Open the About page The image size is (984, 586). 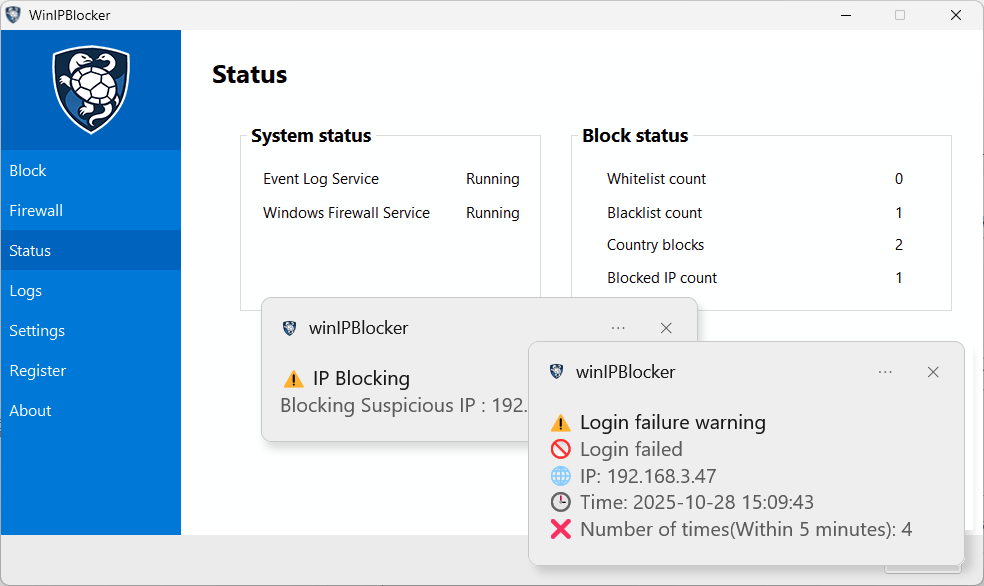(x=30, y=410)
